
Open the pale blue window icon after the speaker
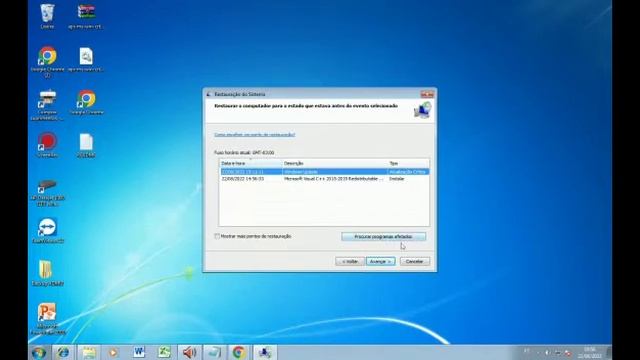(214, 352)
